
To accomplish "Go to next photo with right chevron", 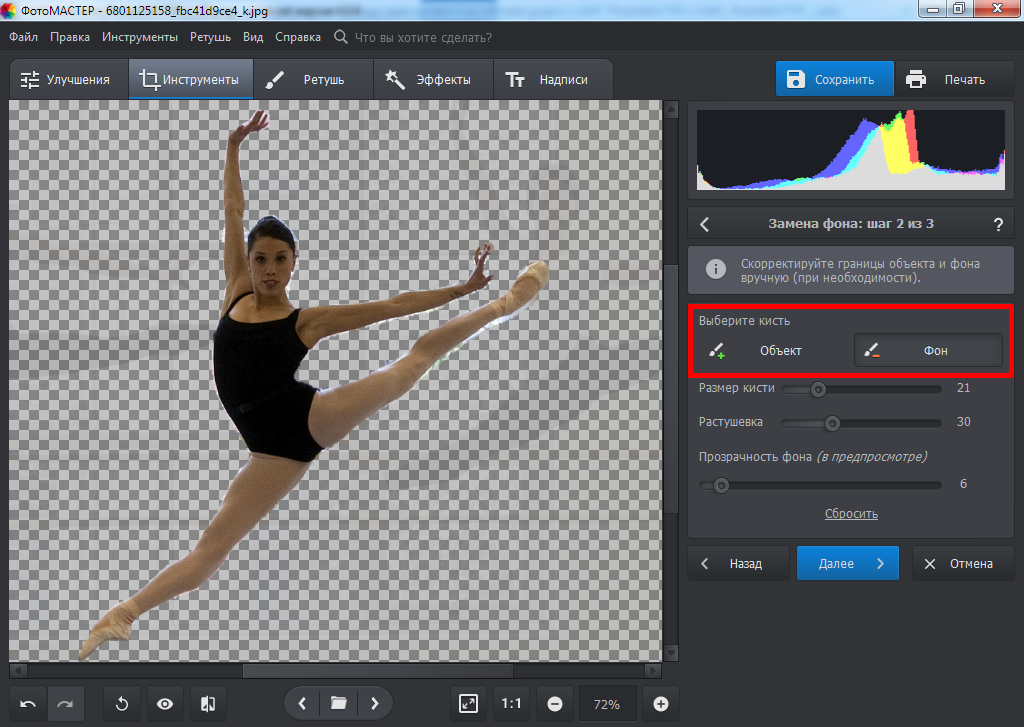I will click(375, 704).
